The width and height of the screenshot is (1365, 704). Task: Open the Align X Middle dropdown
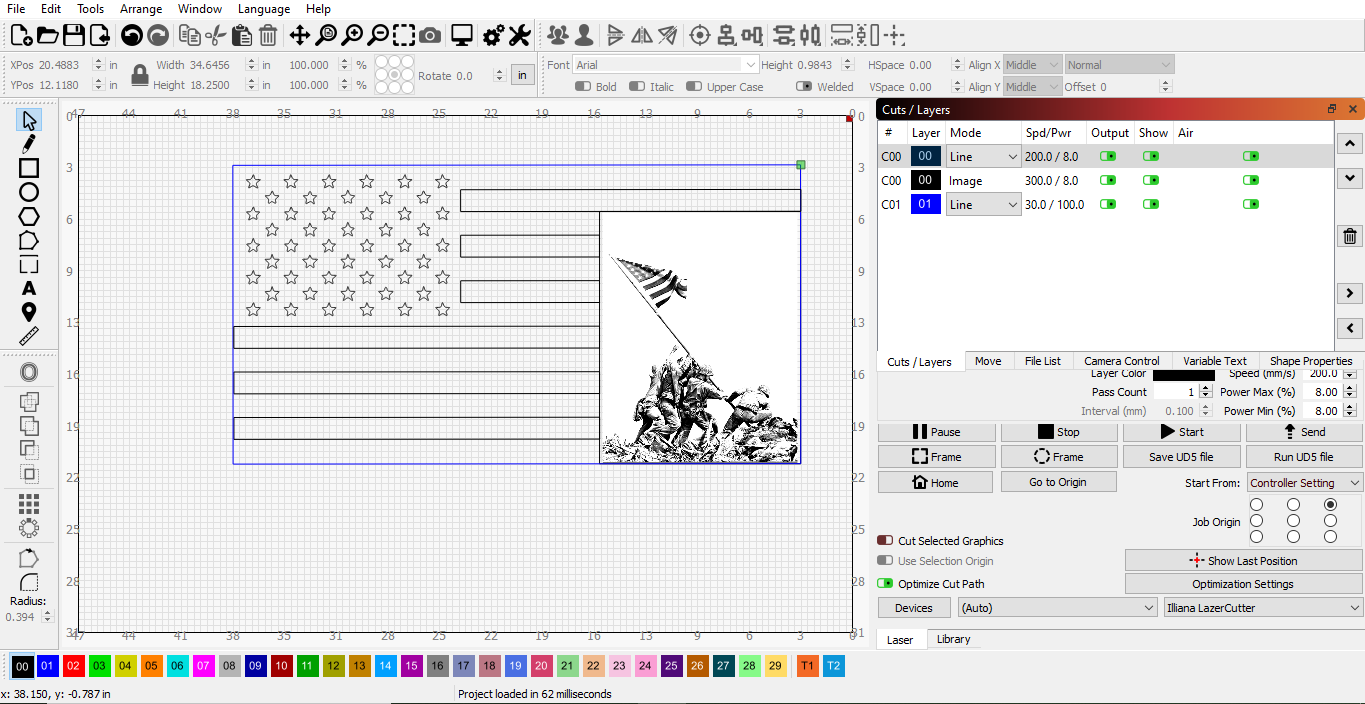coord(1032,65)
